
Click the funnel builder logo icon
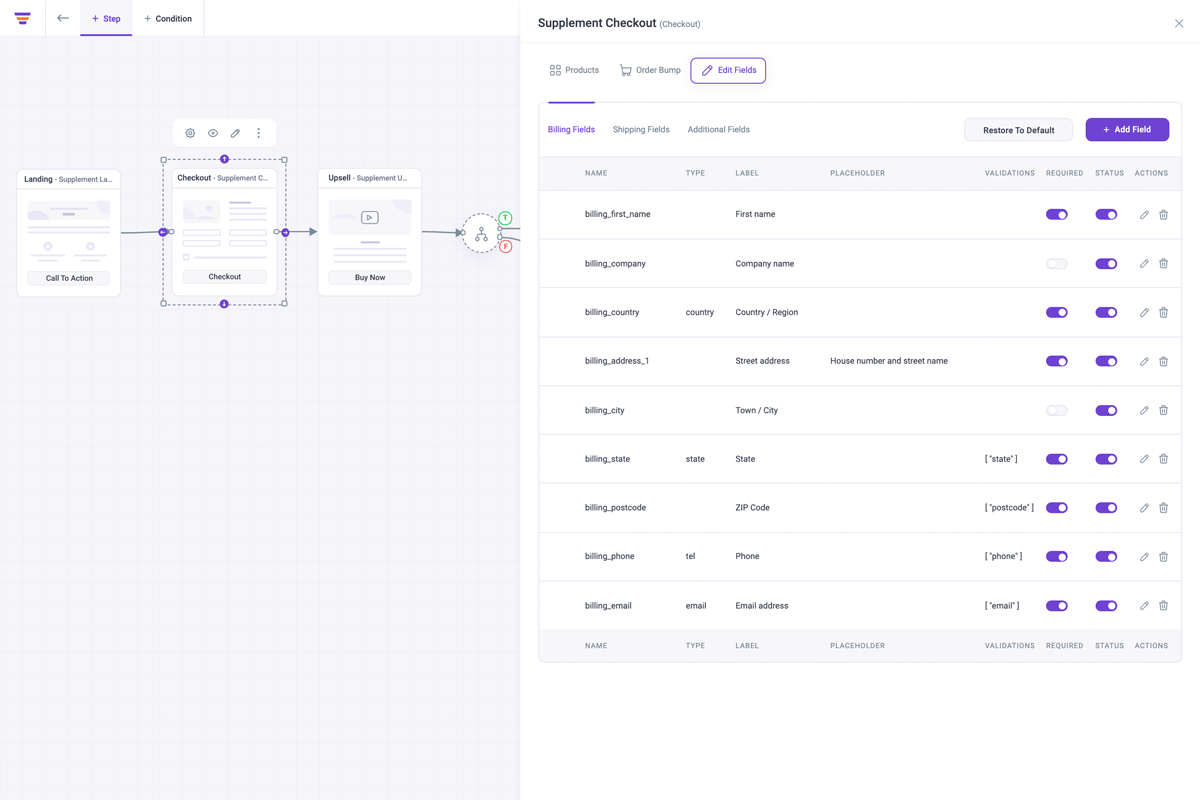tap(22, 18)
